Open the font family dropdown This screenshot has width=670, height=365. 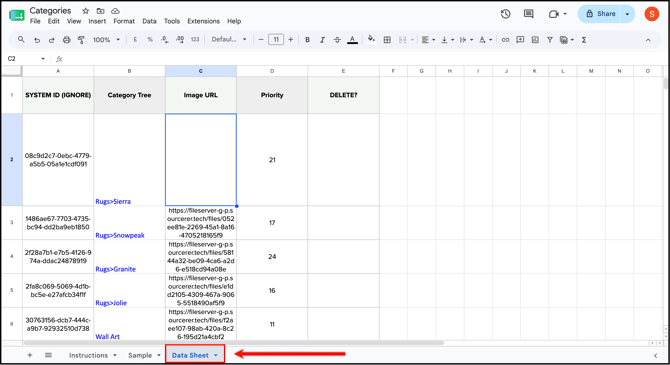pyautogui.click(x=229, y=39)
